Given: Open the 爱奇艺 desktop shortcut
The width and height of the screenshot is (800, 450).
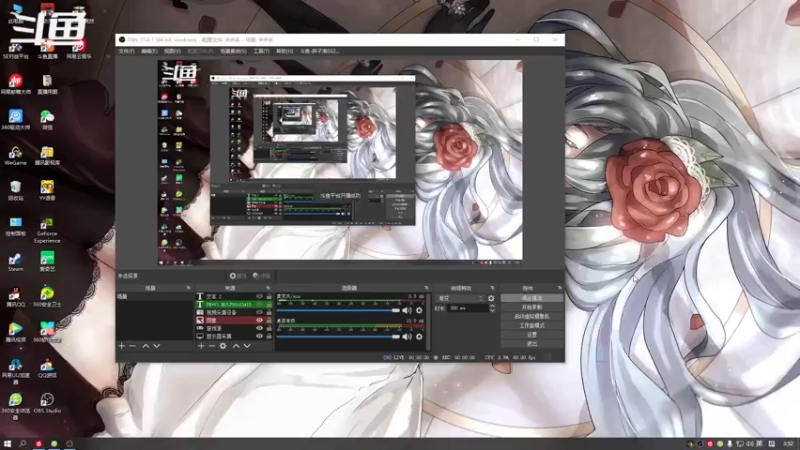Looking at the screenshot, I should click(47, 262).
